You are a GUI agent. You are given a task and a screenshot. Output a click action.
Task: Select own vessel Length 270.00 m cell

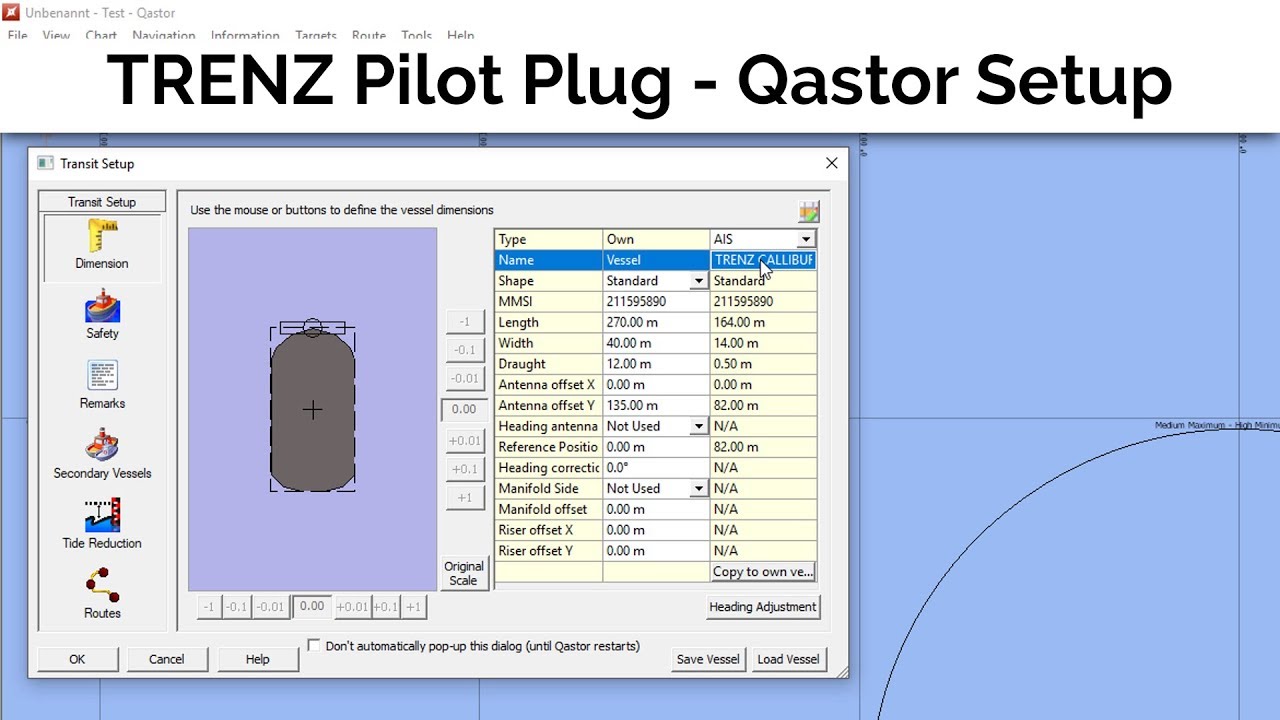pos(656,322)
